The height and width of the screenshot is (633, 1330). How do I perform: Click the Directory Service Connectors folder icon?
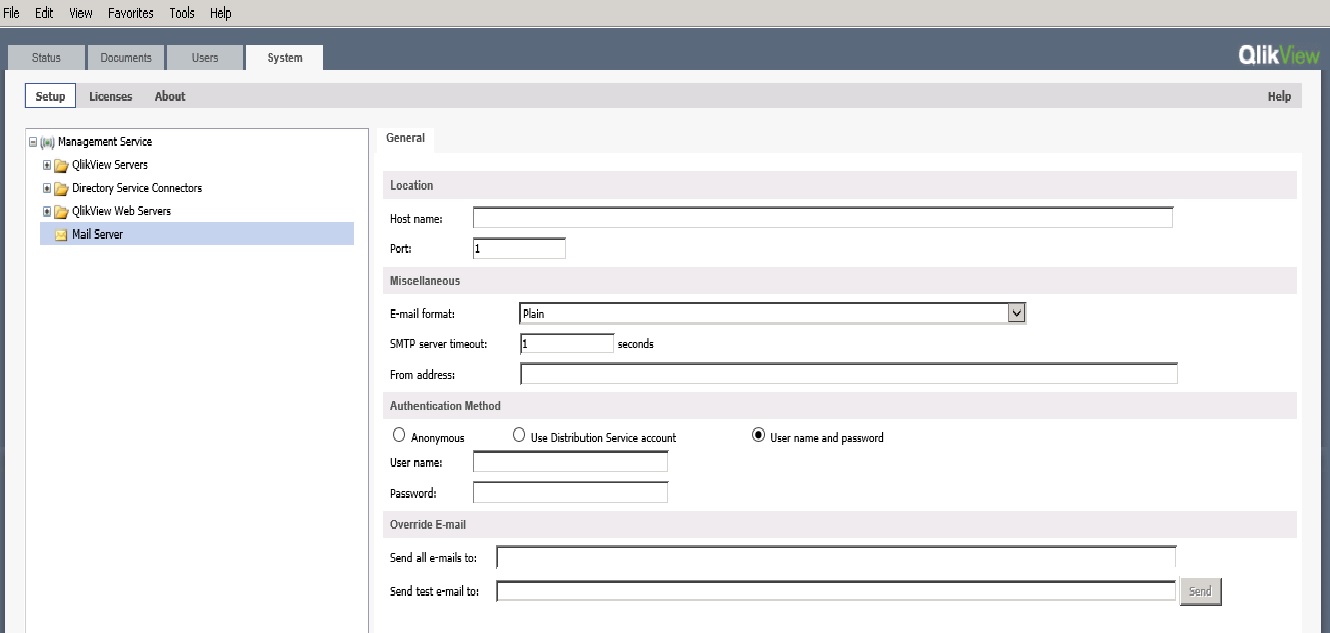point(61,188)
